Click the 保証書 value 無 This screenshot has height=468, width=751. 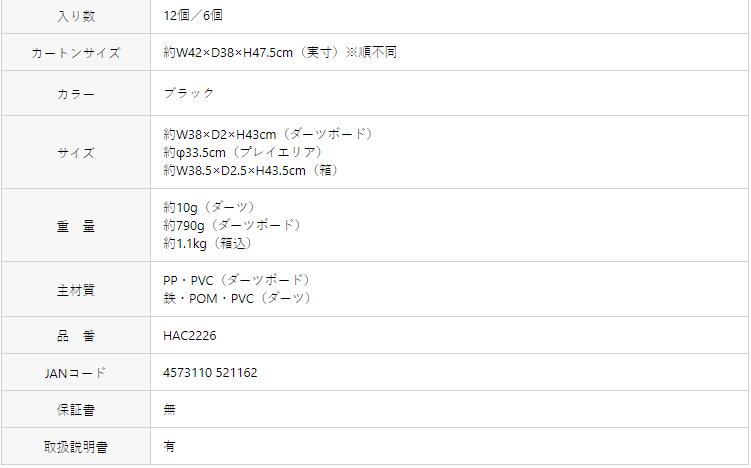[x=170, y=410]
